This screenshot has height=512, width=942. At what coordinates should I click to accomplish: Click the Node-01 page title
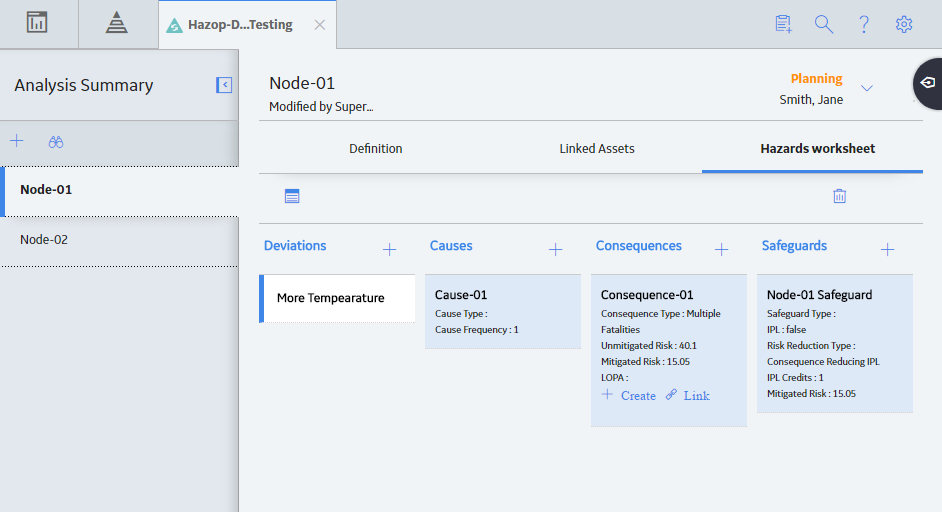tap(302, 83)
